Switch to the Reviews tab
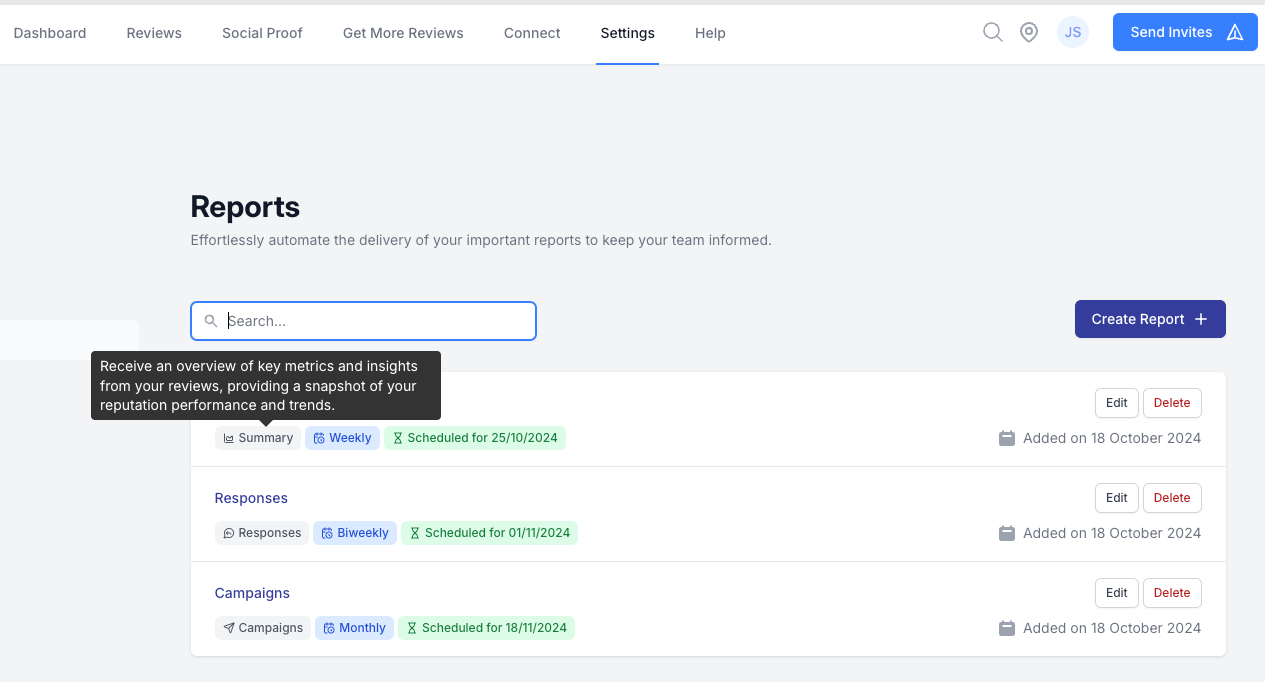 (x=154, y=33)
